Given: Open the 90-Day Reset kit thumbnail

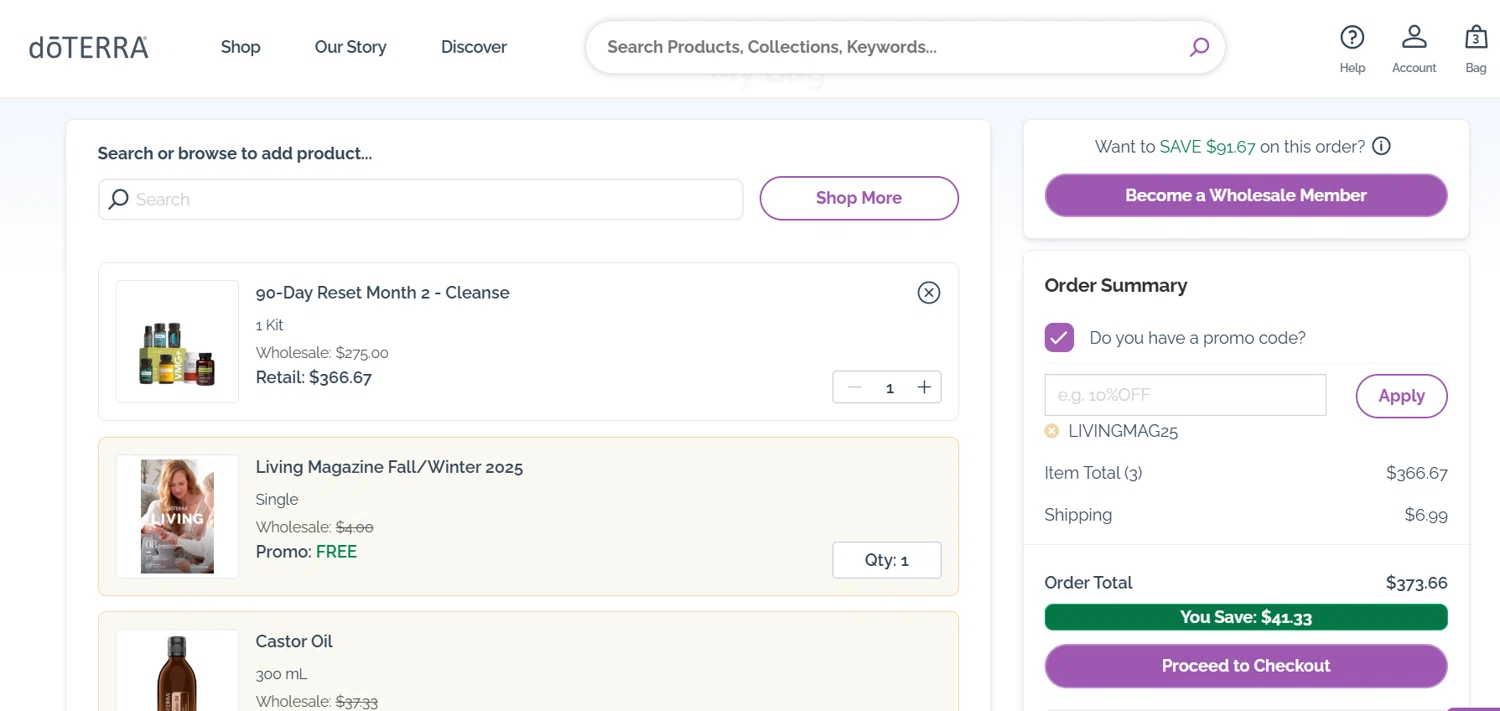Looking at the screenshot, I should tap(177, 342).
